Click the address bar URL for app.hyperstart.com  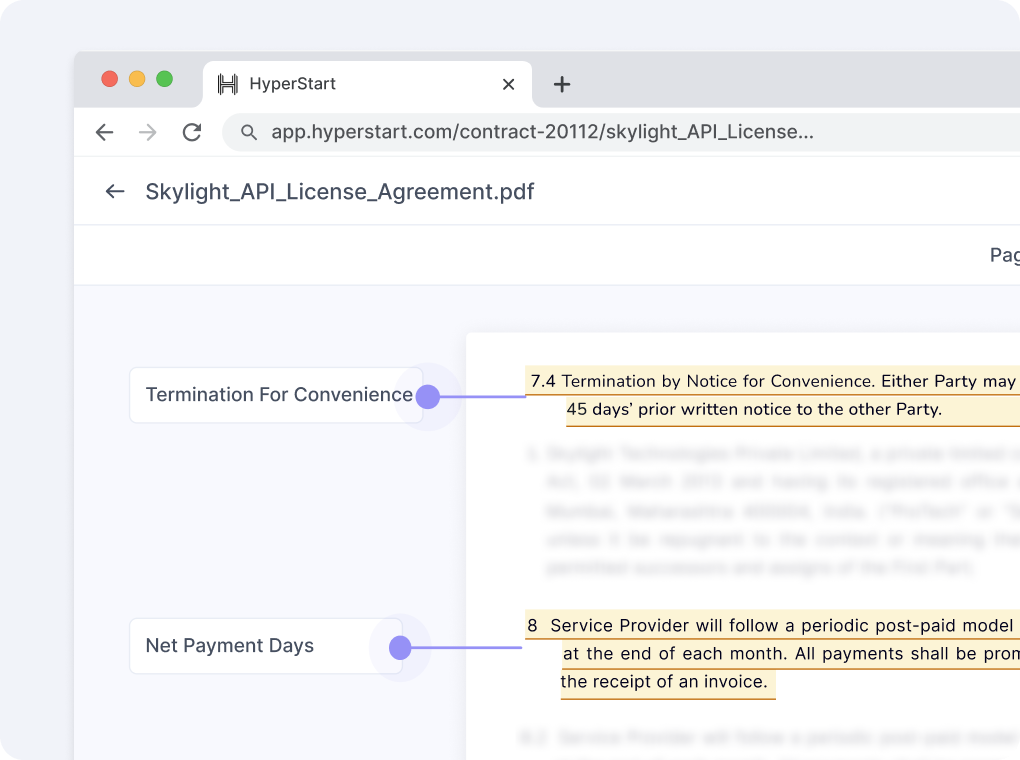pos(542,132)
